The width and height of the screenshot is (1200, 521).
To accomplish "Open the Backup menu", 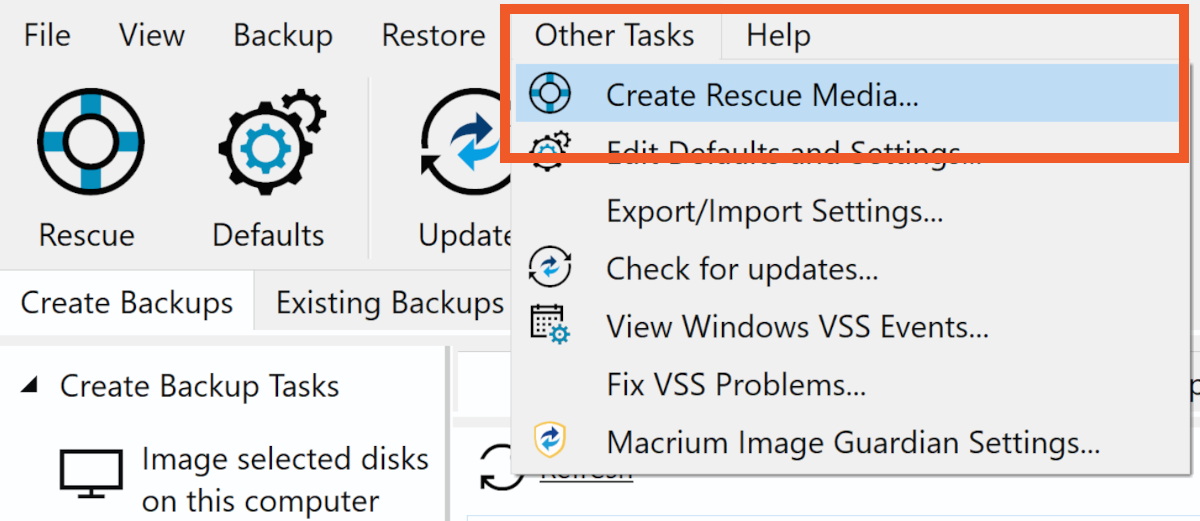I will point(283,36).
